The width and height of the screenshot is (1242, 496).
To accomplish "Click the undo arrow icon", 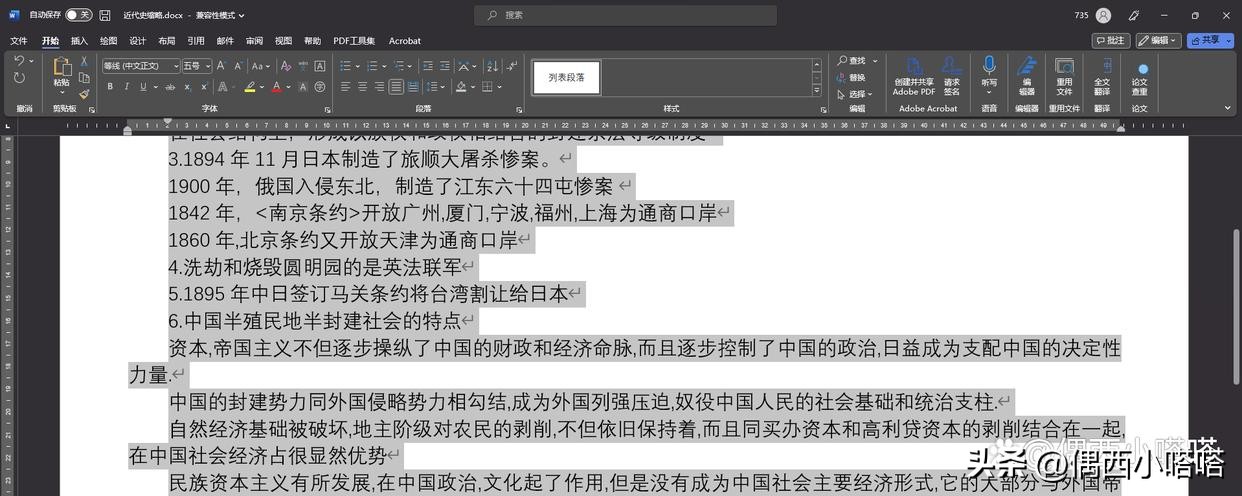I will 20,61.
